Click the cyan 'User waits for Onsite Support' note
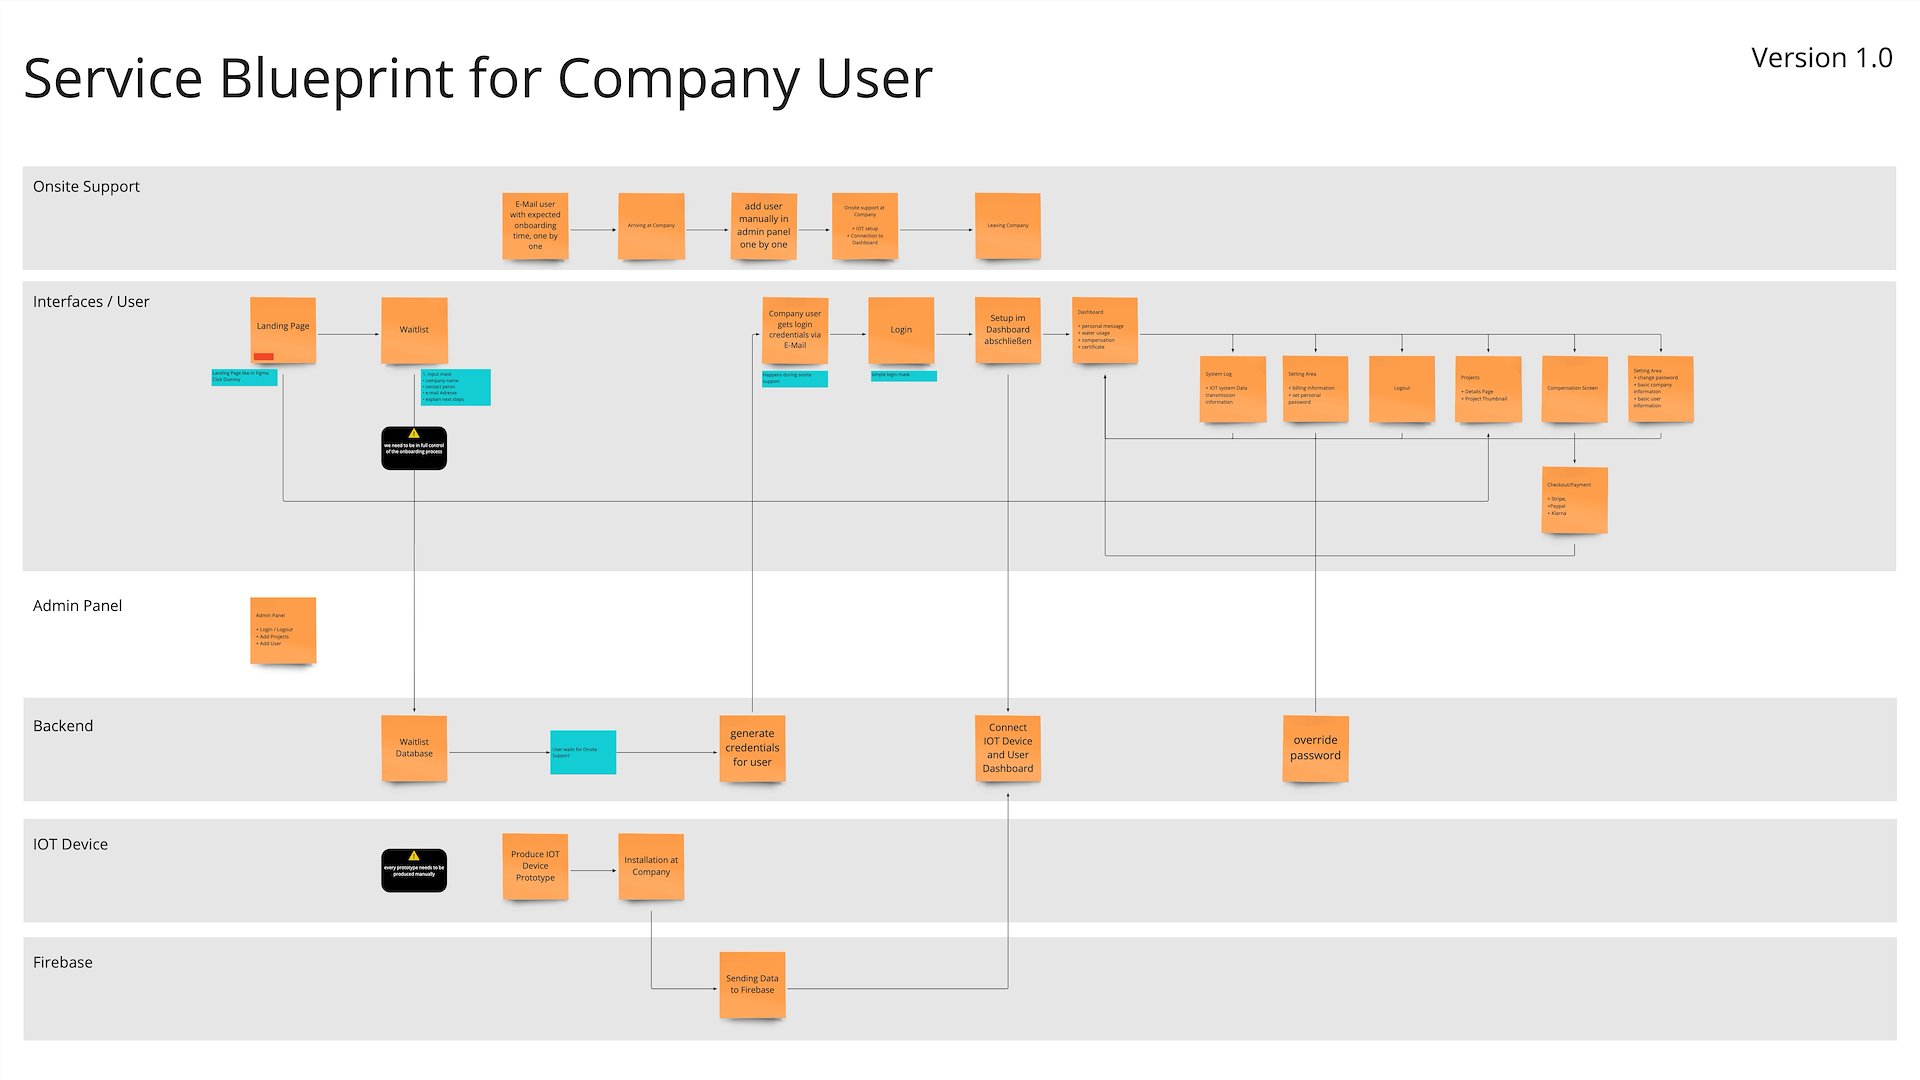Screen dimensions: 1920x1080 [583, 752]
